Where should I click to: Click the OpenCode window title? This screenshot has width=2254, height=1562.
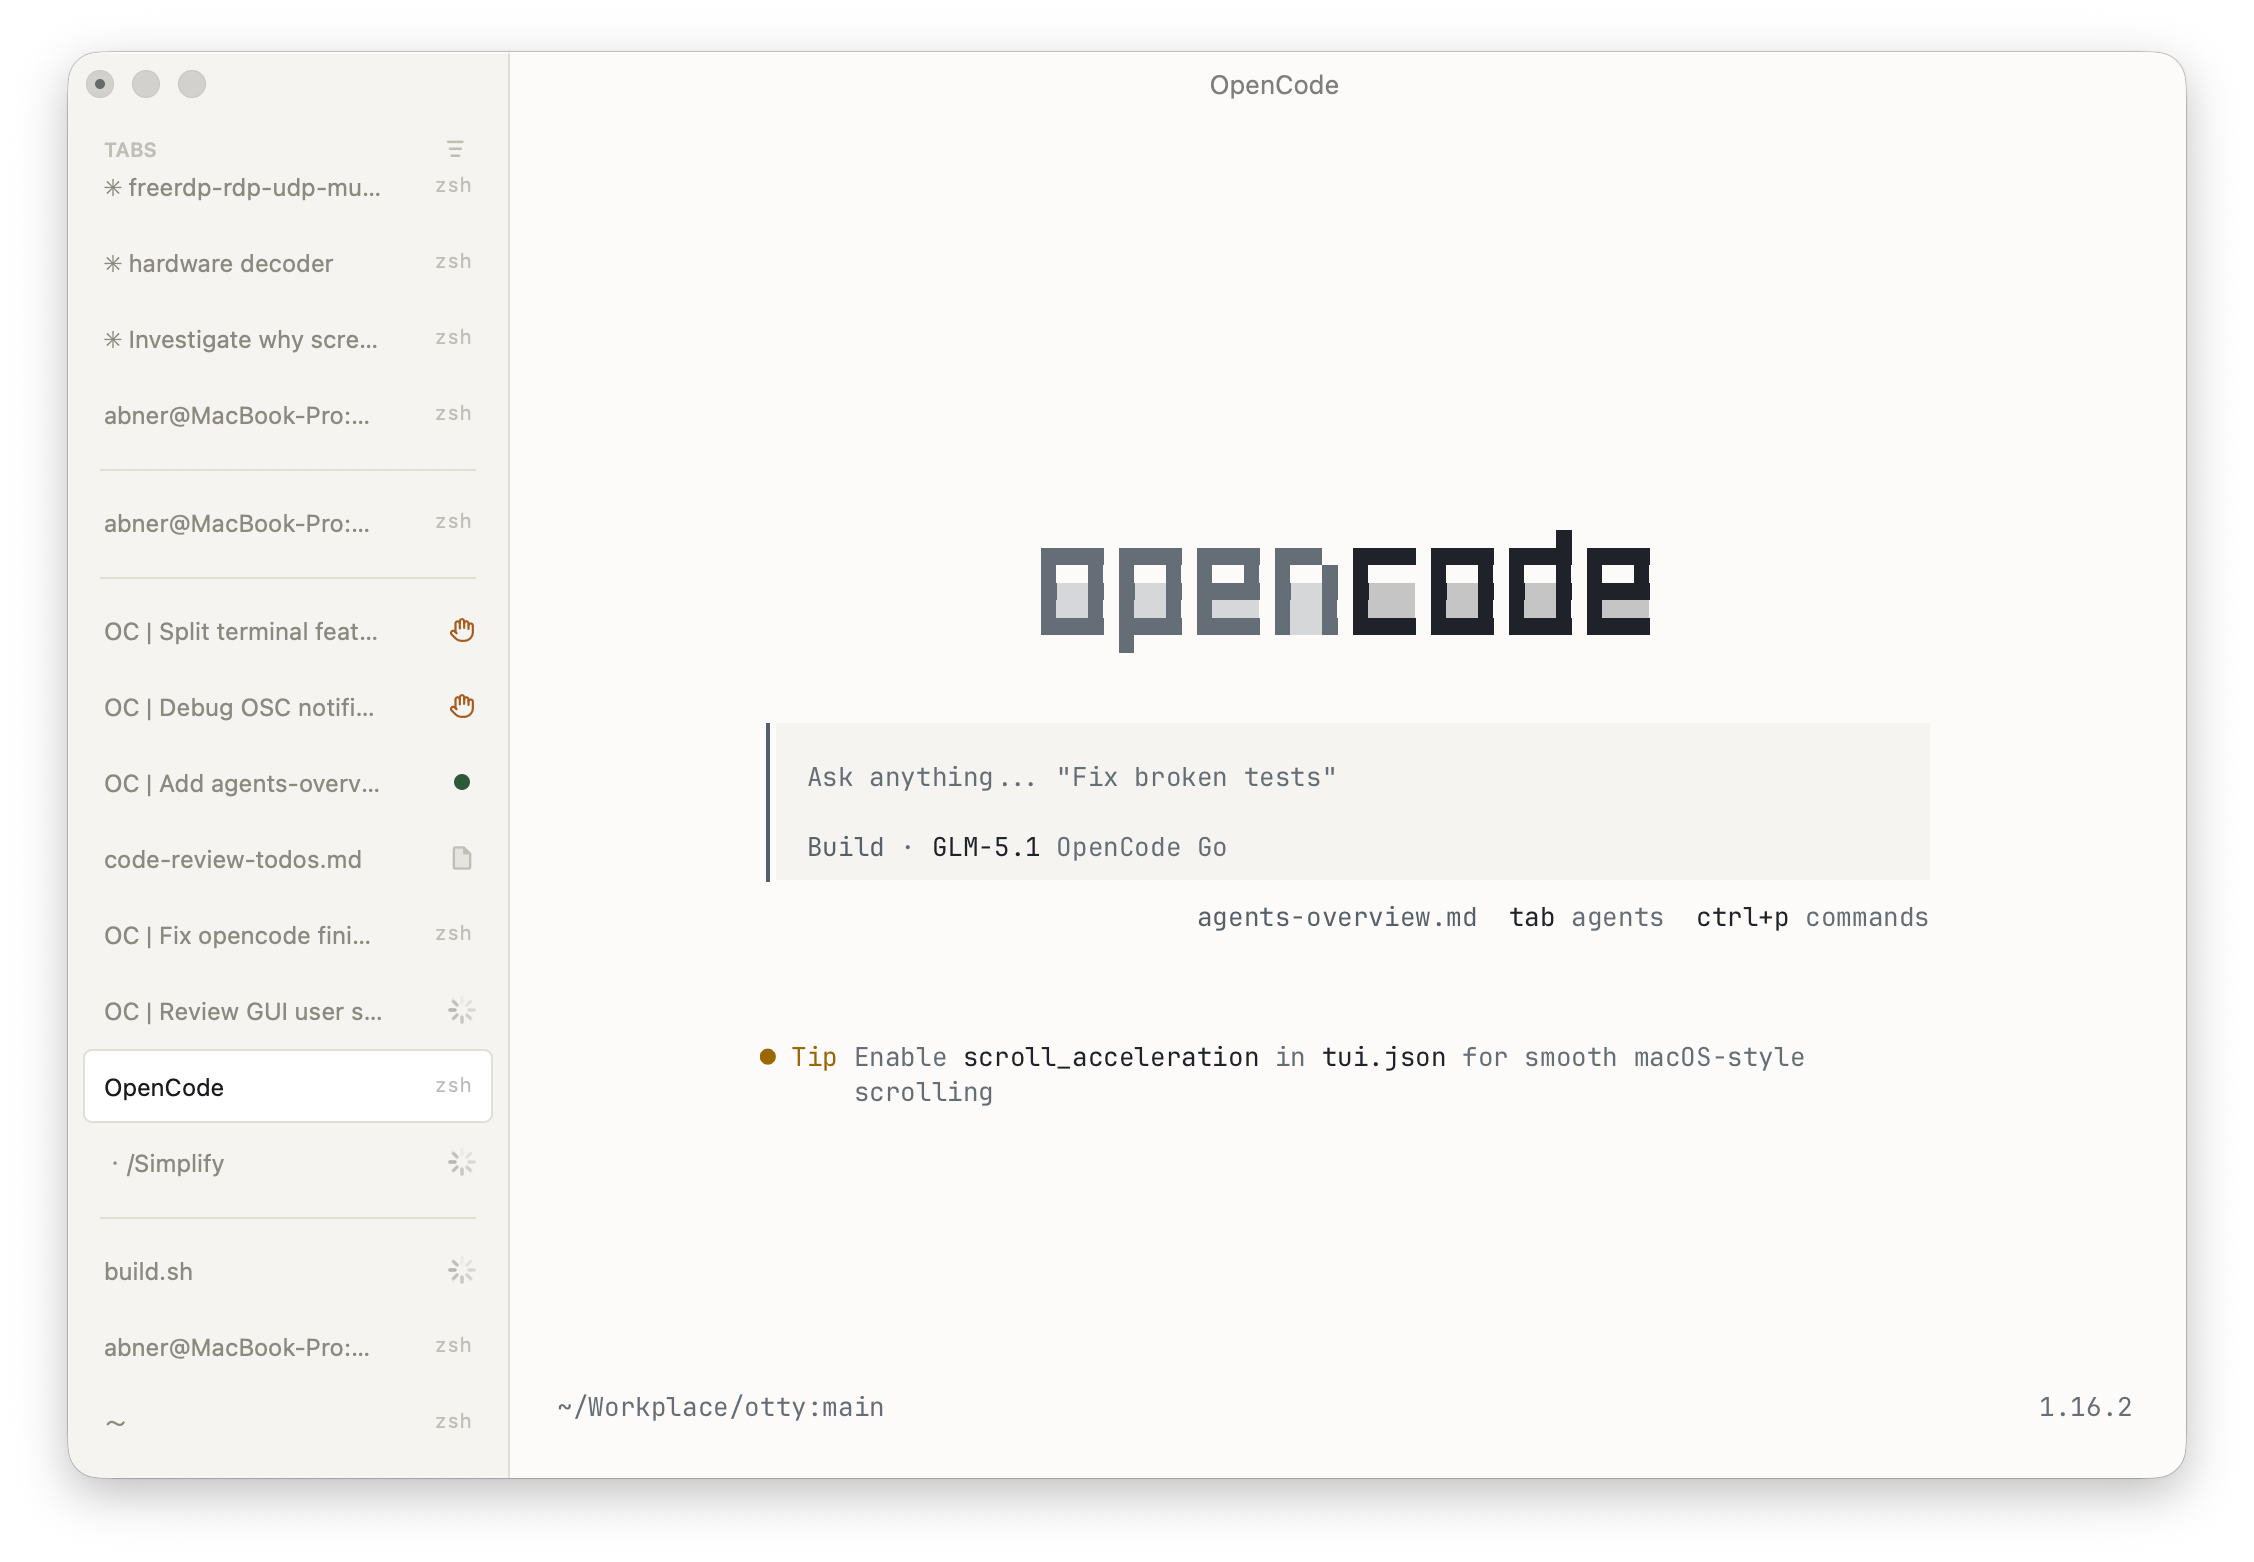1274,85
